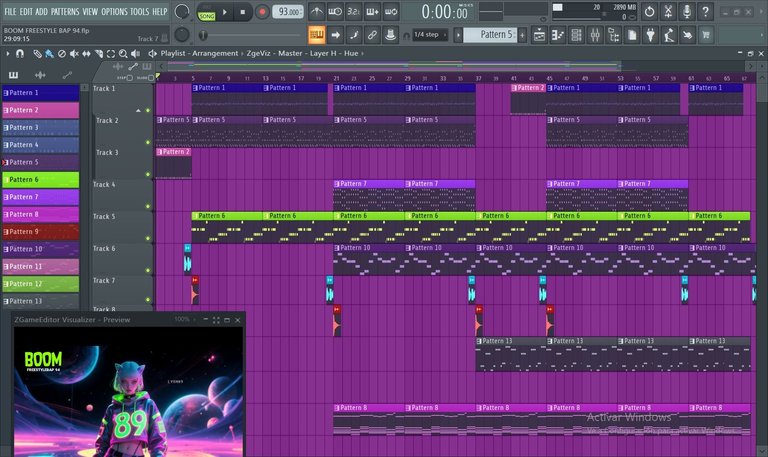Viewport: 768px width, 457px height.
Task: Open the plugin picker plug icon
Action: [x=650, y=35]
